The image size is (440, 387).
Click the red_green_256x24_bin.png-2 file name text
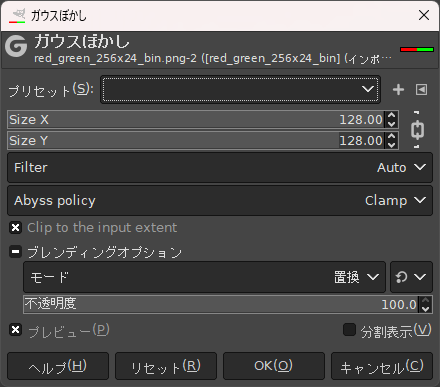click(115, 58)
